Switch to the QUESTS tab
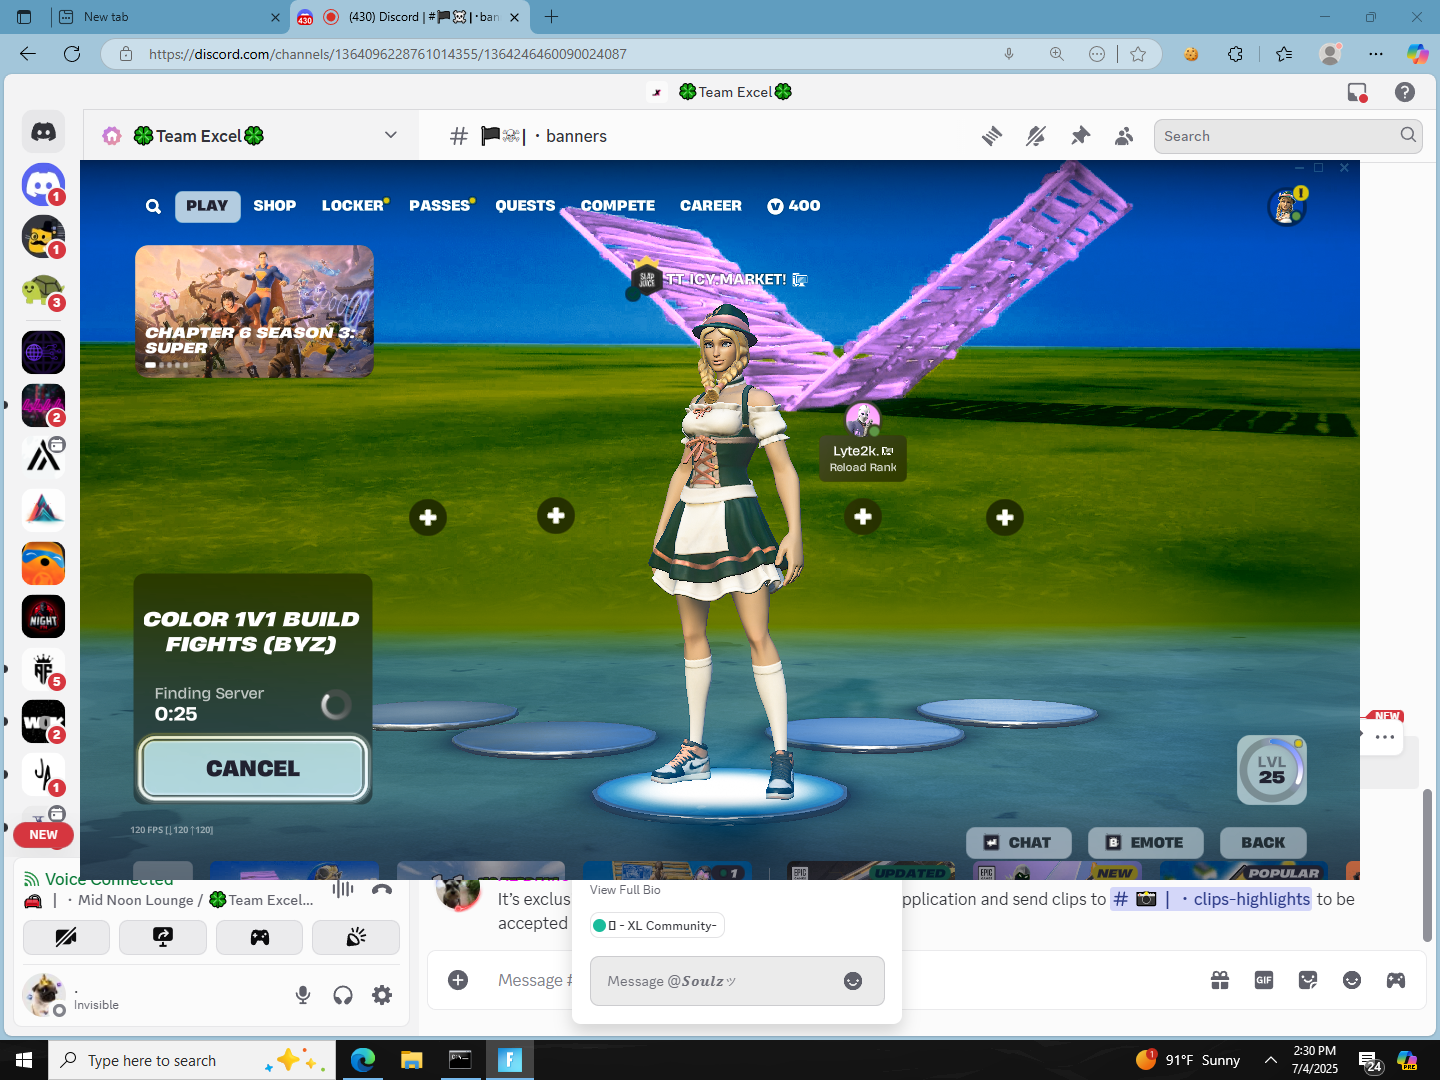The width and height of the screenshot is (1440, 1080). [x=525, y=206]
